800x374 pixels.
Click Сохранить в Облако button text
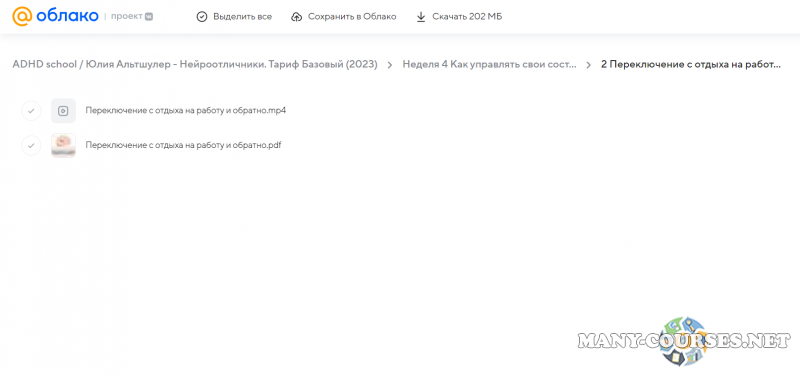(x=352, y=17)
